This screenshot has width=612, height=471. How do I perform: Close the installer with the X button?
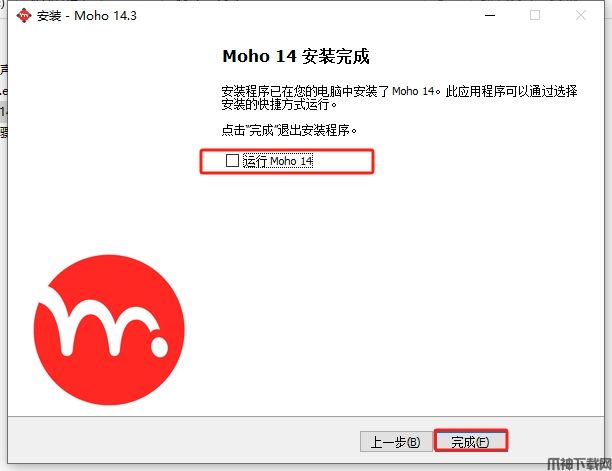pyautogui.click(x=581, y=15)
